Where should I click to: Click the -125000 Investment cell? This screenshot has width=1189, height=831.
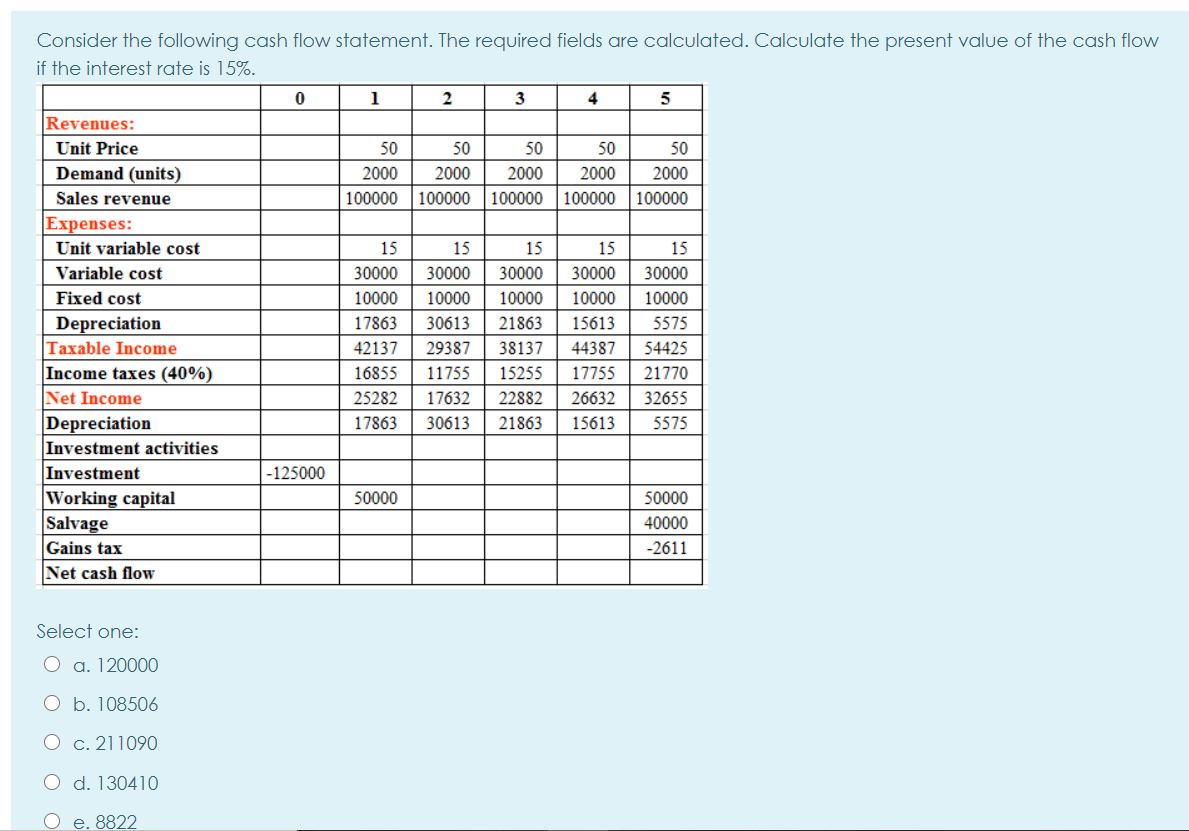point(298,473)
